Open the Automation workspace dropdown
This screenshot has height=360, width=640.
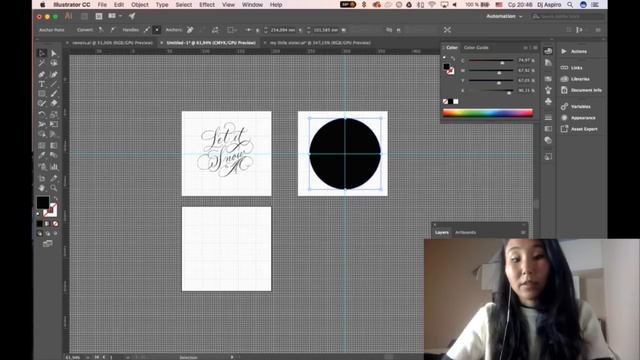tap(504, 16)
